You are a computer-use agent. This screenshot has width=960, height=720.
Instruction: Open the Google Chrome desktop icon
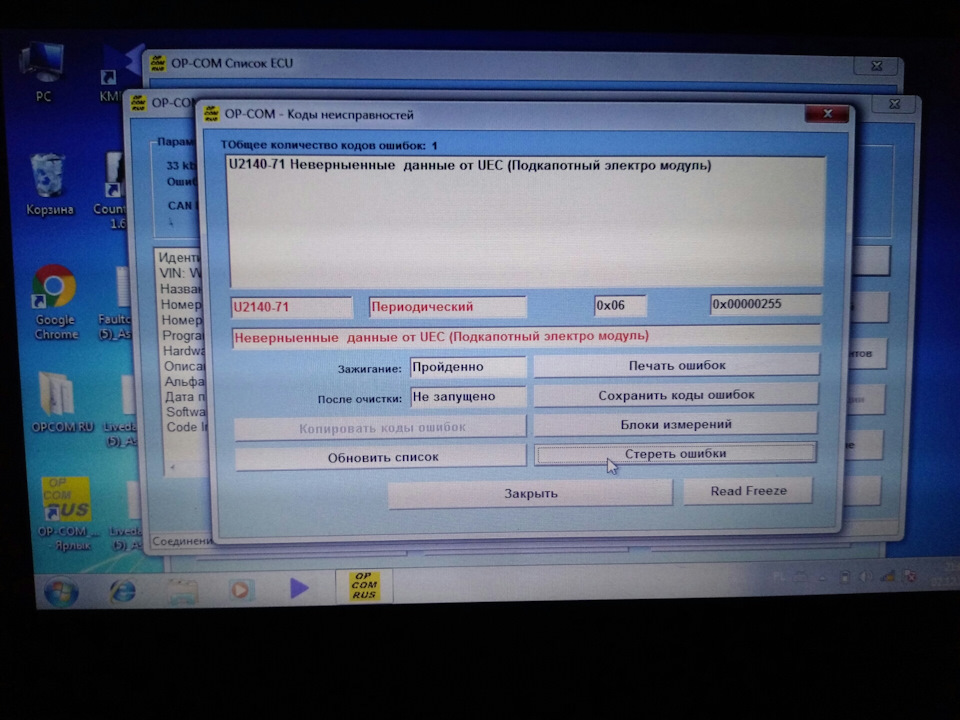(56, 302)
